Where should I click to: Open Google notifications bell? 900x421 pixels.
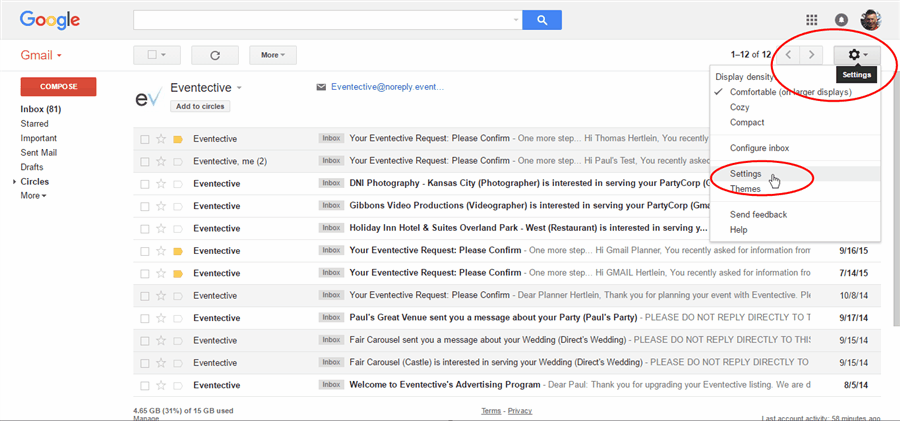point(841,20)
